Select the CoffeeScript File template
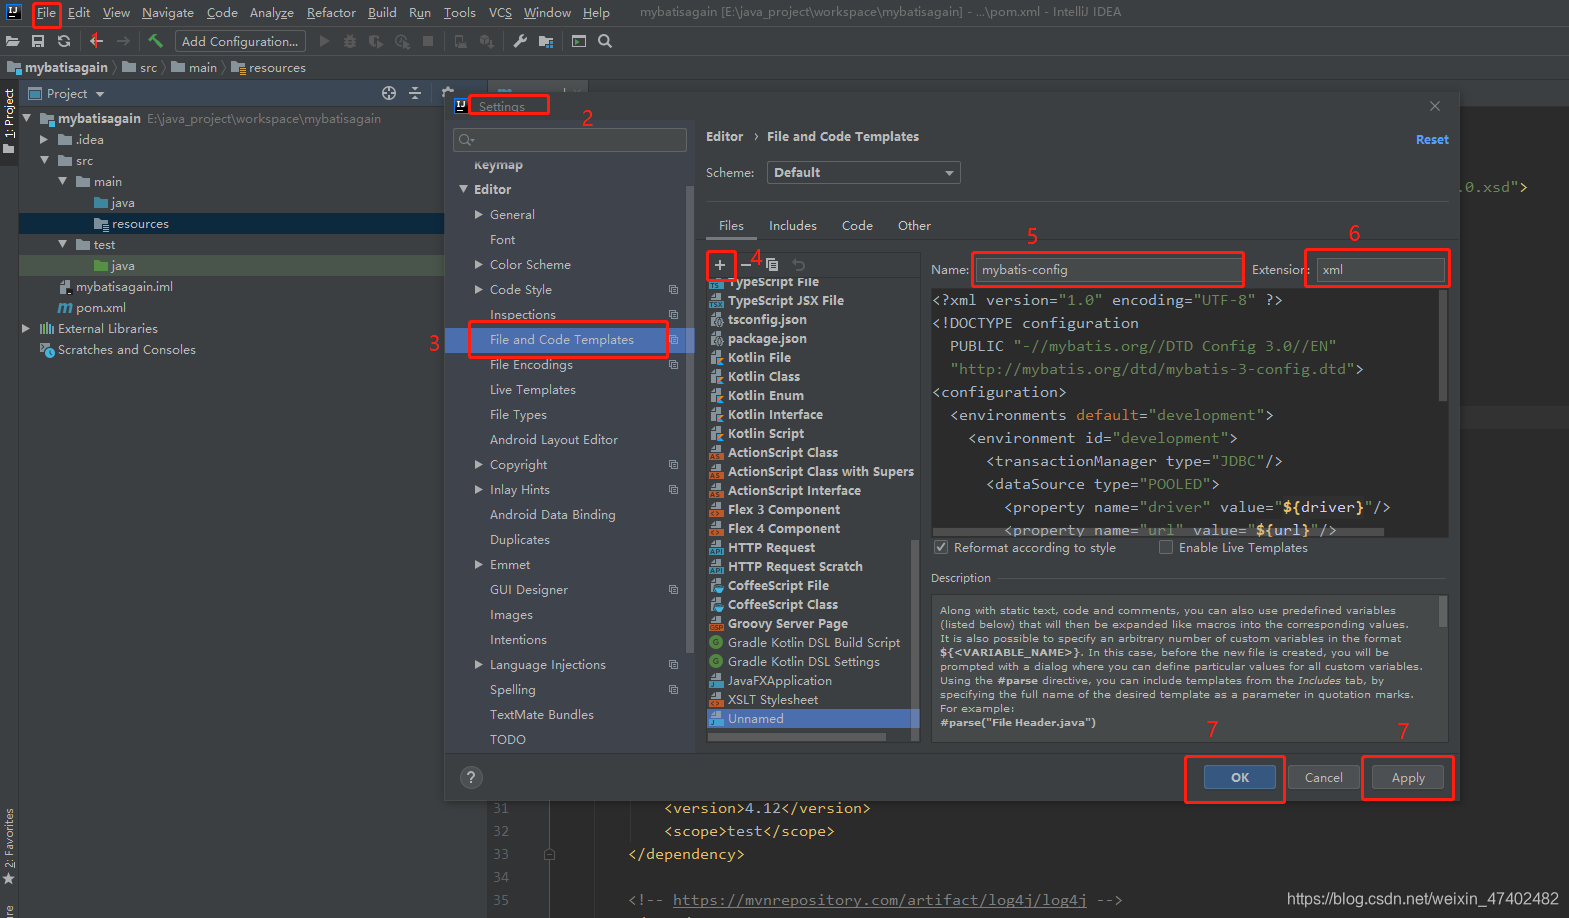This screenshot has width=1569, height=918. tap(777, 585)
